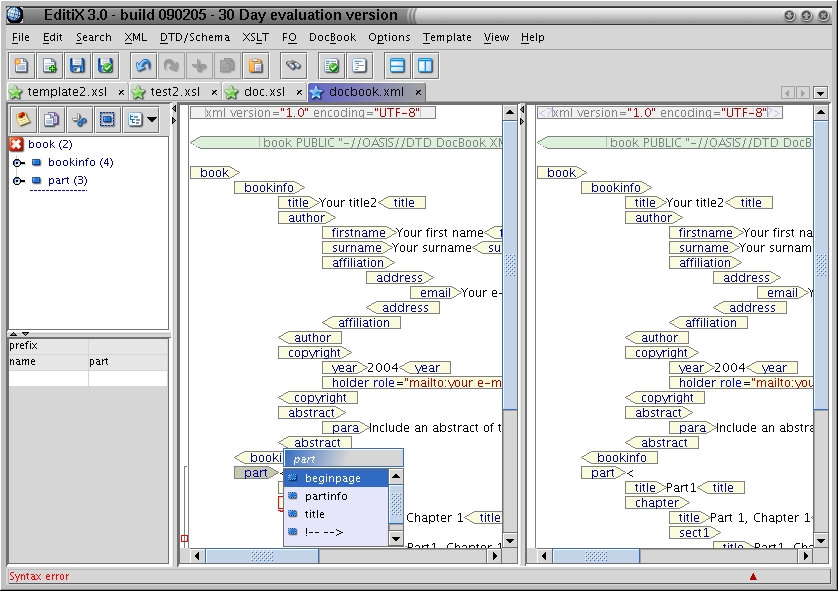
Task: Open the DTD/Schema menu
Action: click(195, 37)
